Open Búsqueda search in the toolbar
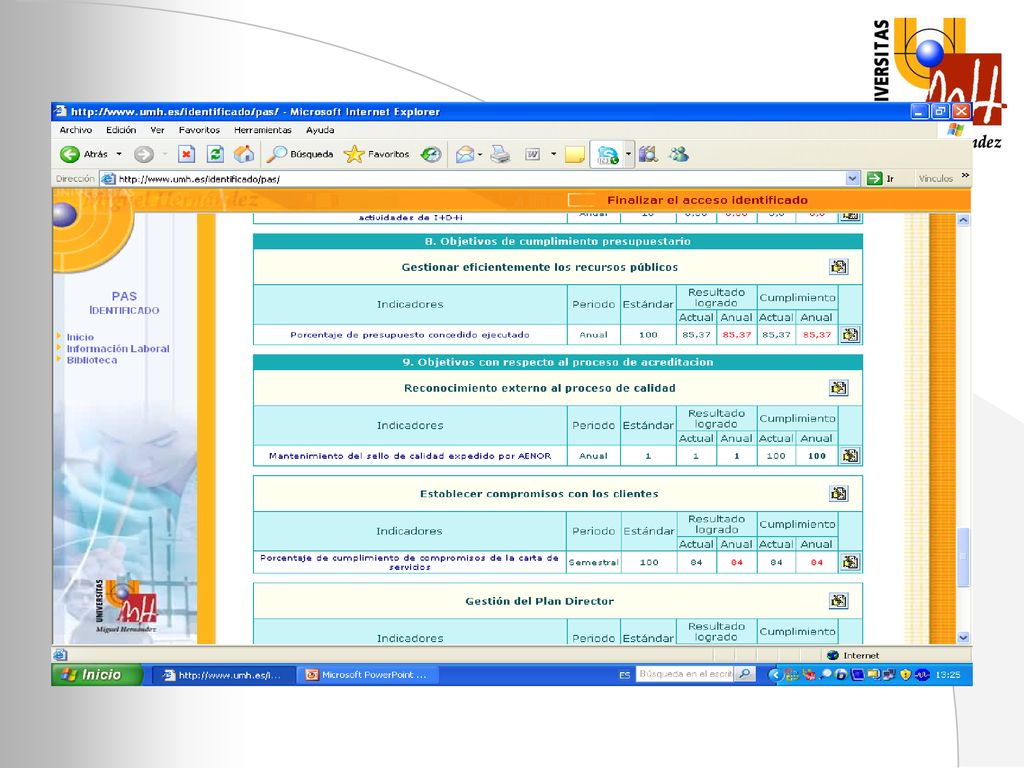The image size is (1024, 768). 300,154
